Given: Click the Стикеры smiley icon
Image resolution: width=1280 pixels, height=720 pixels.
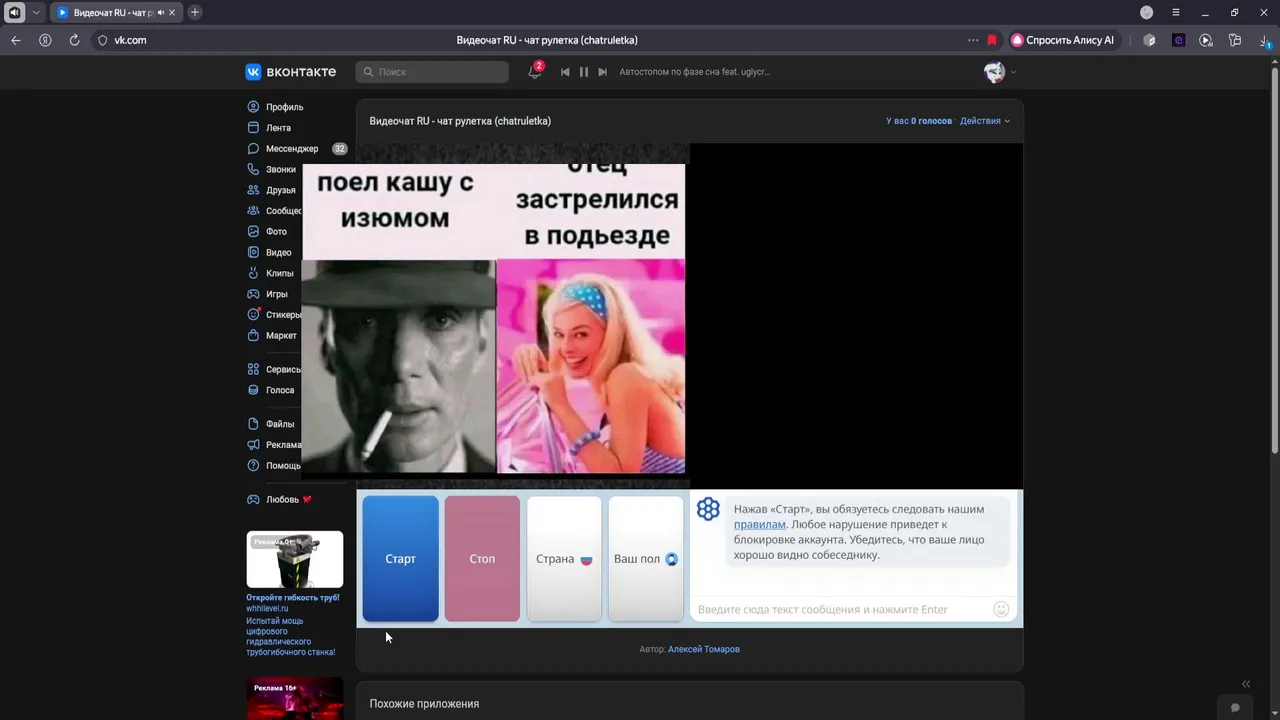Looking at the screenshot, I should (x=253, y=315).
